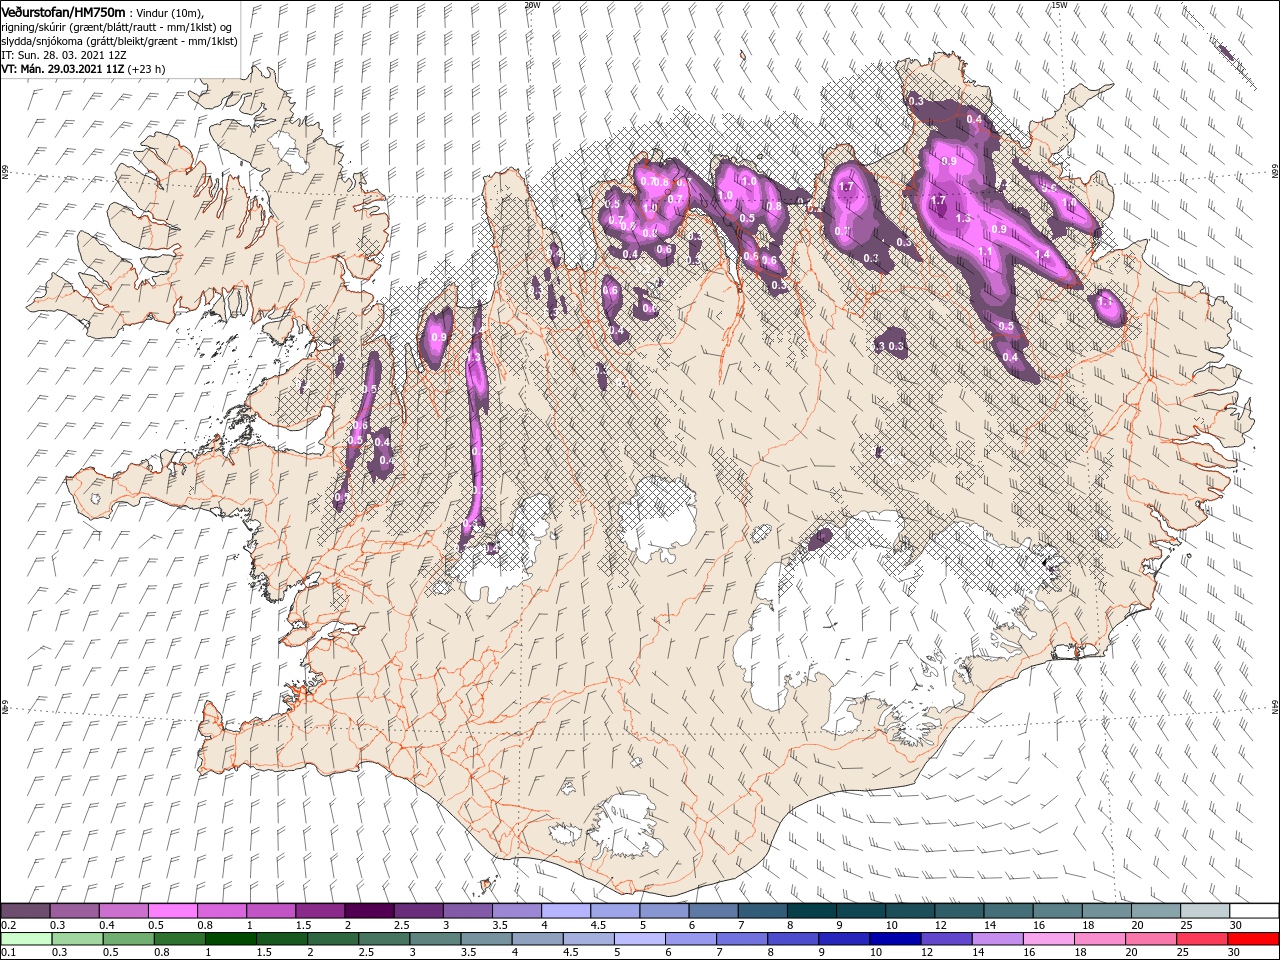Click the 20W longitude label
1280x960 pixels.
[x=531, y=5]
